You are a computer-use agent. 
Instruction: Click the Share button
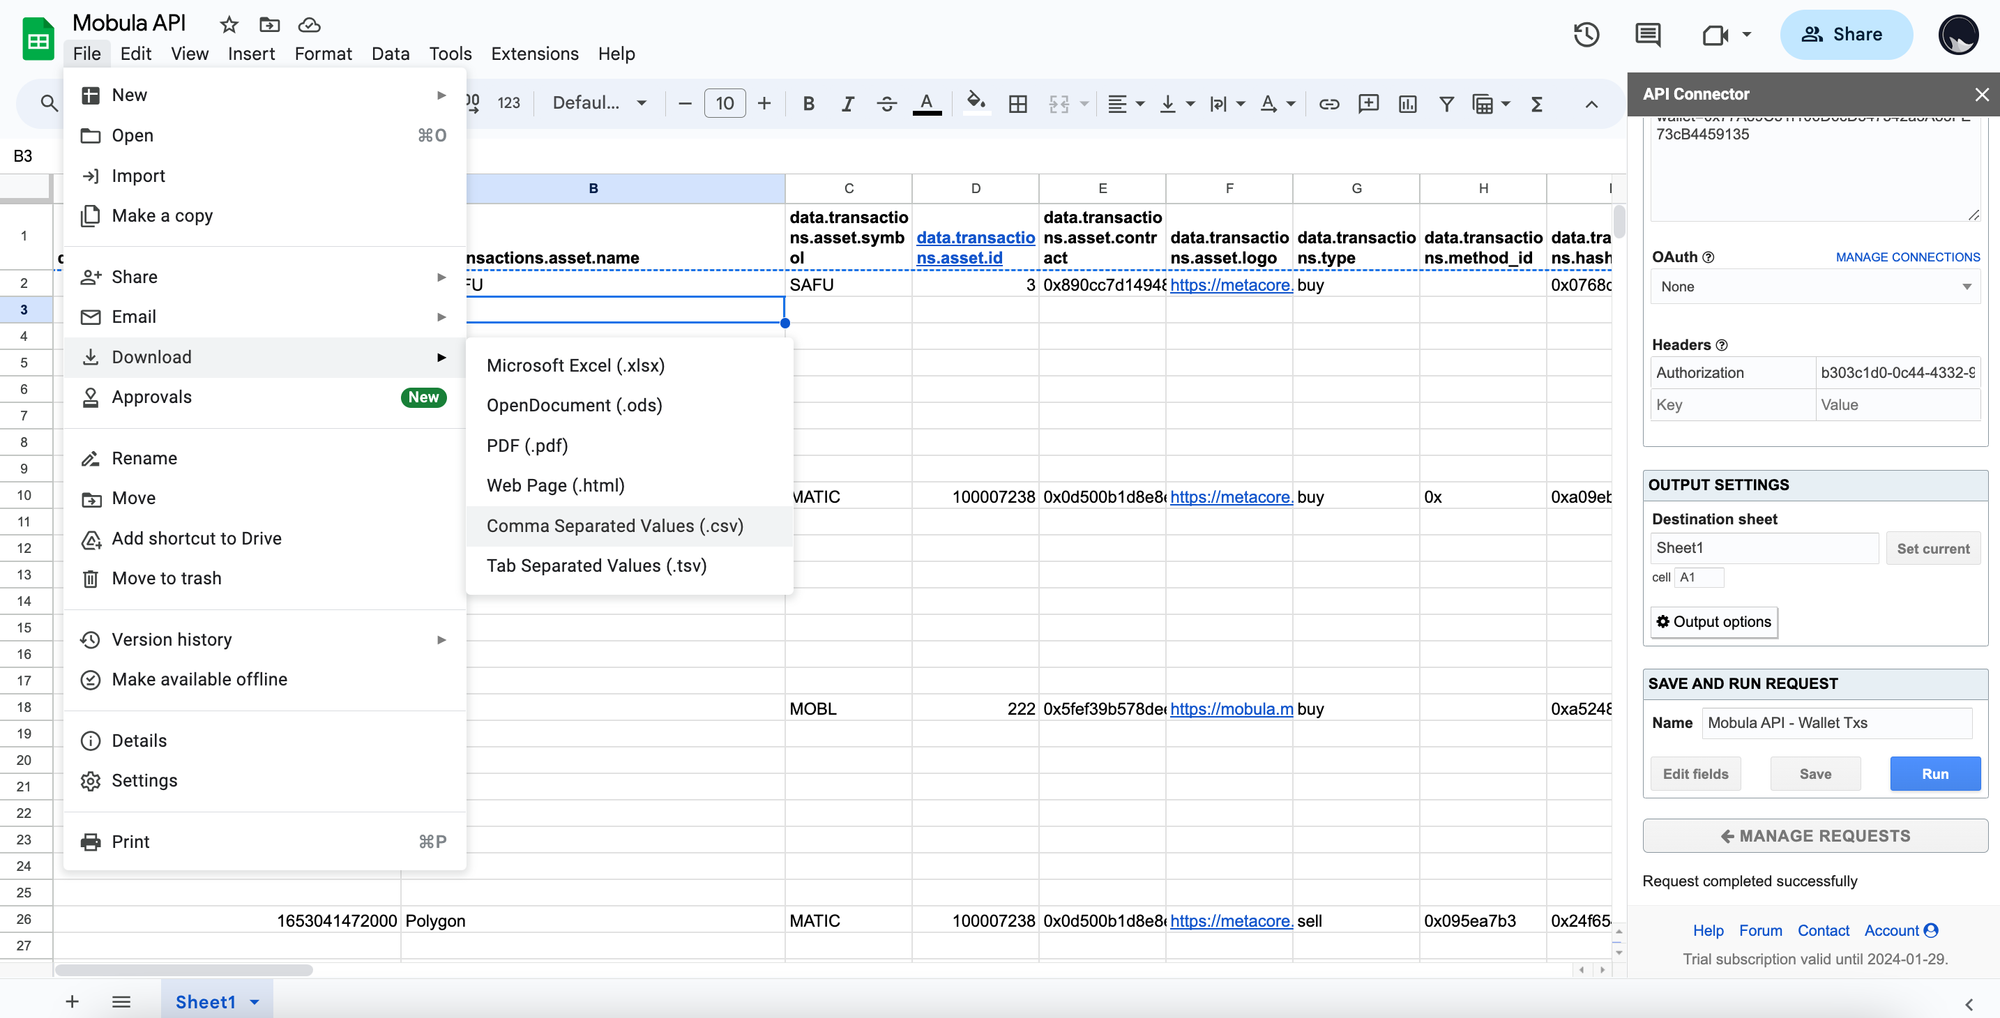1846,35
